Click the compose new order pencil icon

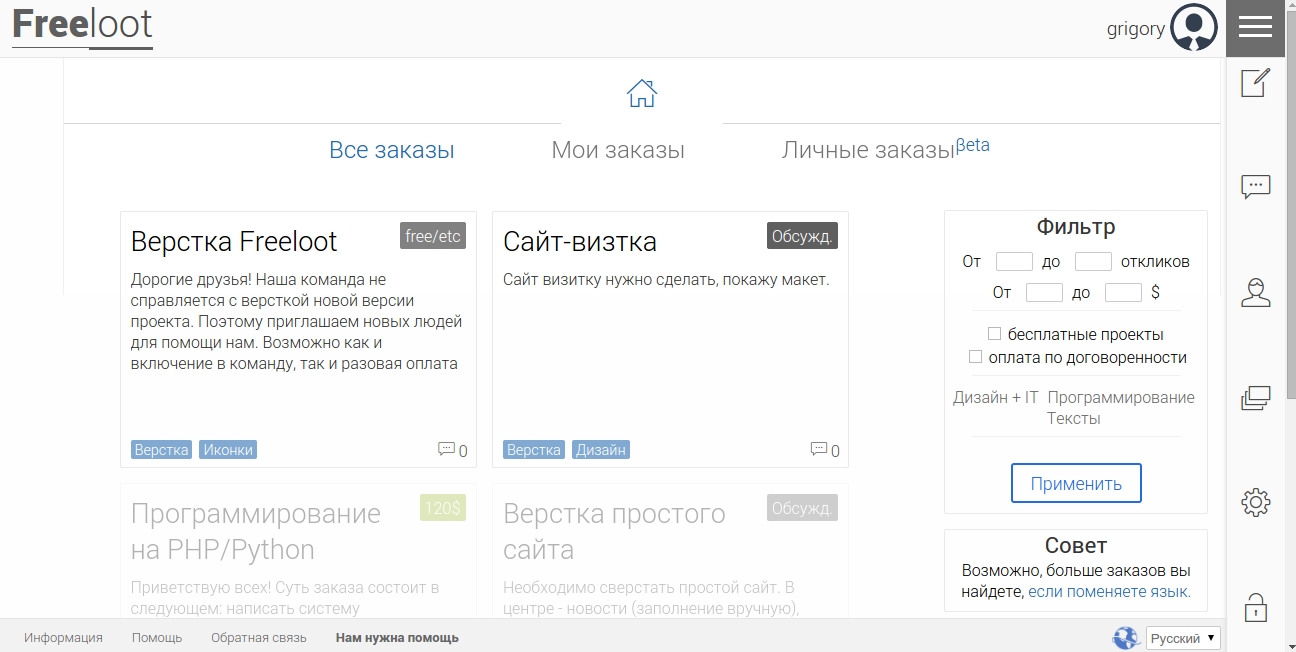coord(1255,83)
